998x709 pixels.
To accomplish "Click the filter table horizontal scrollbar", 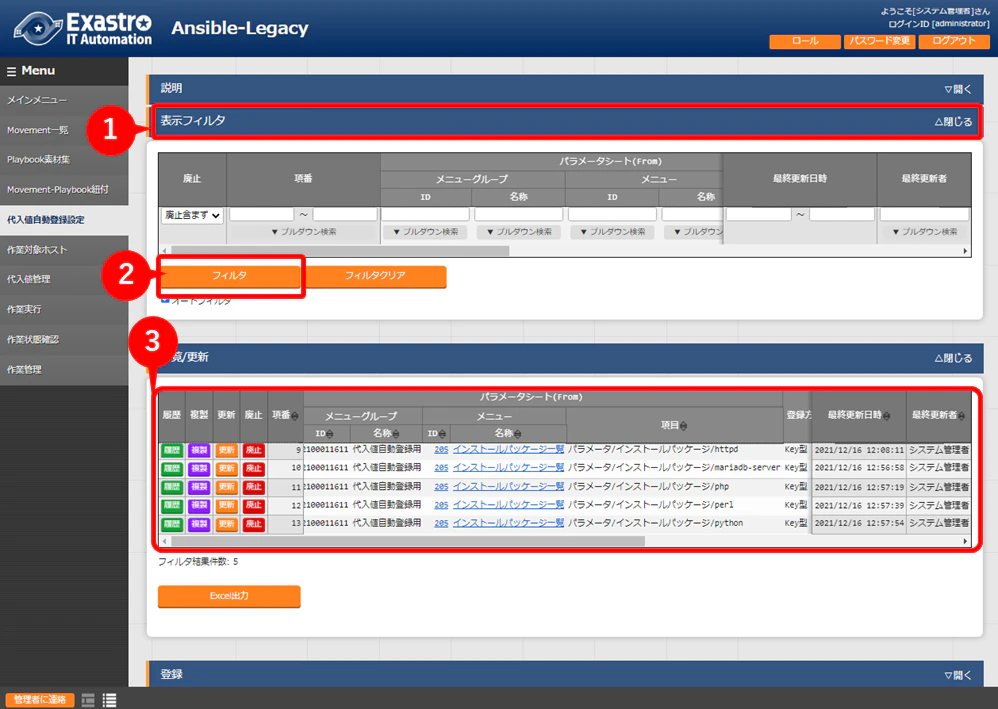I will tap(340, 251).
